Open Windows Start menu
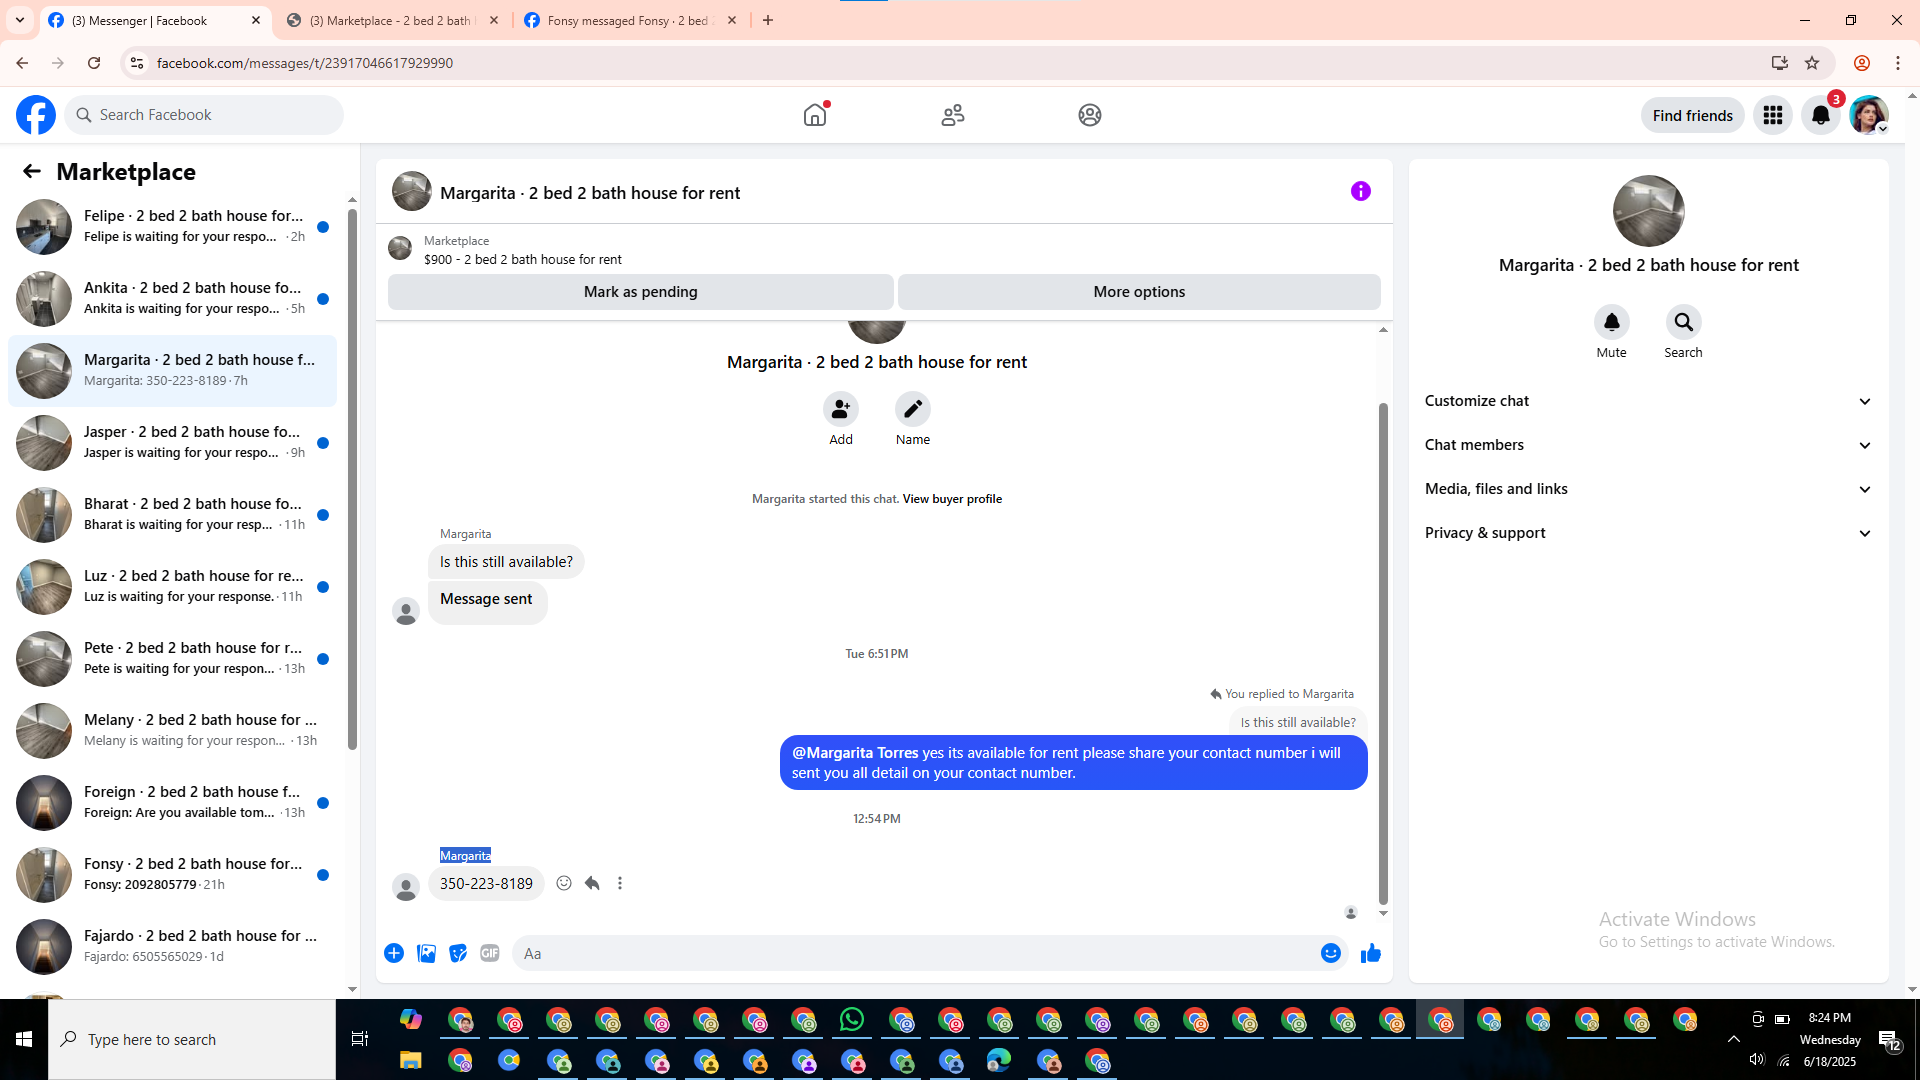The width and height of the screenshot is (1920, 1080). point(24,1039)
